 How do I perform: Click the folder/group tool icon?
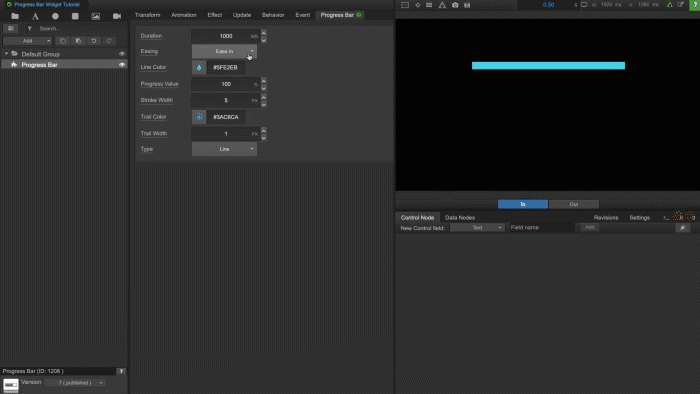[x=15, y=16]
